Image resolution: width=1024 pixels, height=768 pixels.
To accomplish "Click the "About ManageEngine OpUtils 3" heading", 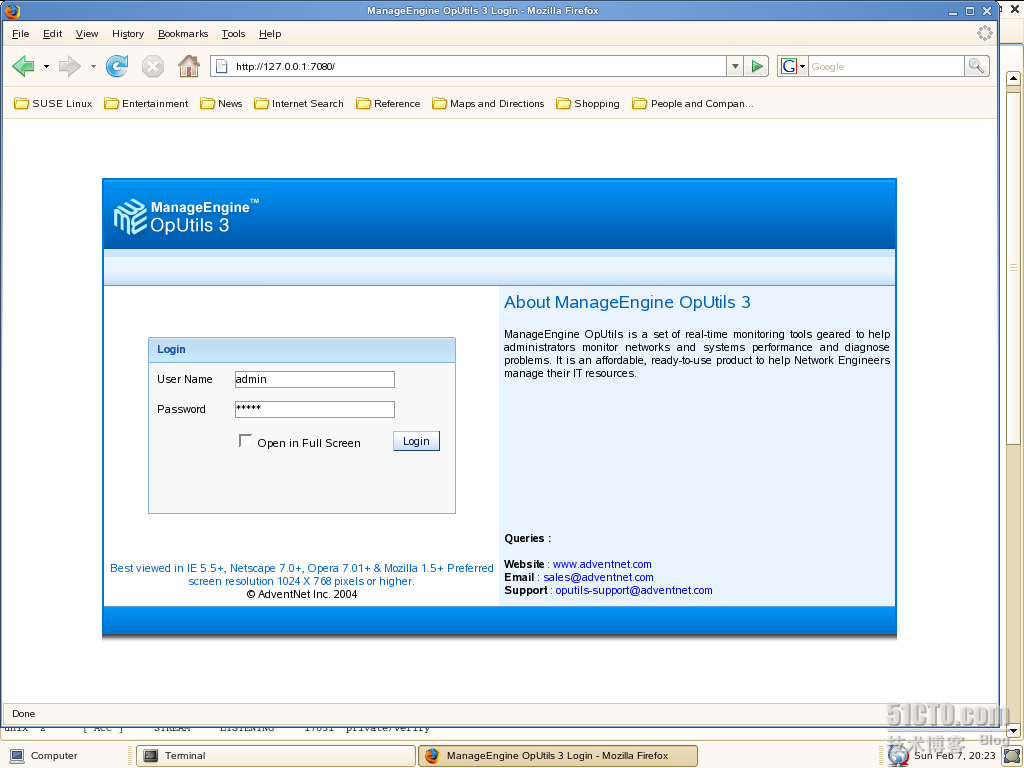I will (627, 302).
